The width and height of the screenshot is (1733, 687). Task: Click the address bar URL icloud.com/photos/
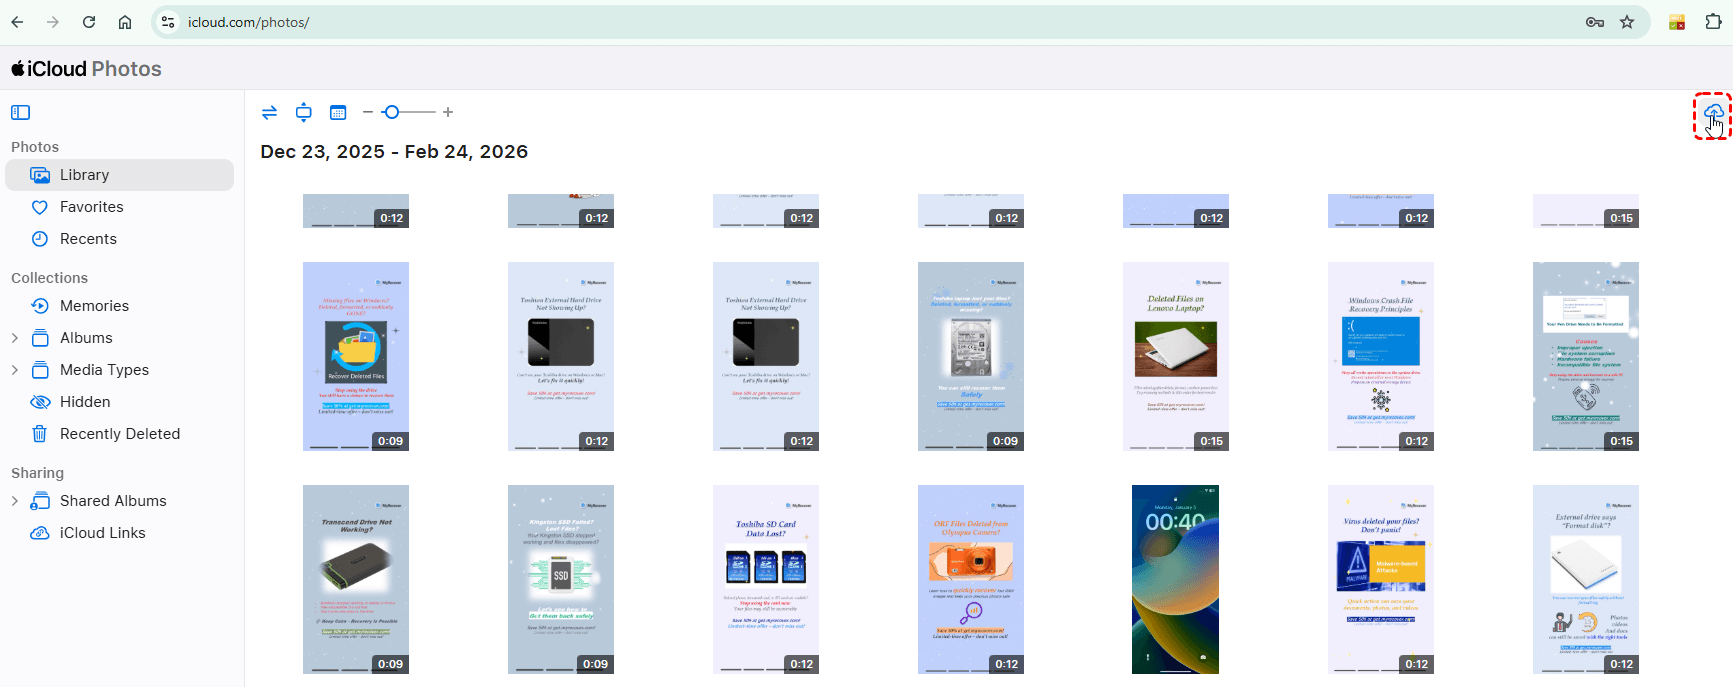pyautogui.click(x=248, y=22)
